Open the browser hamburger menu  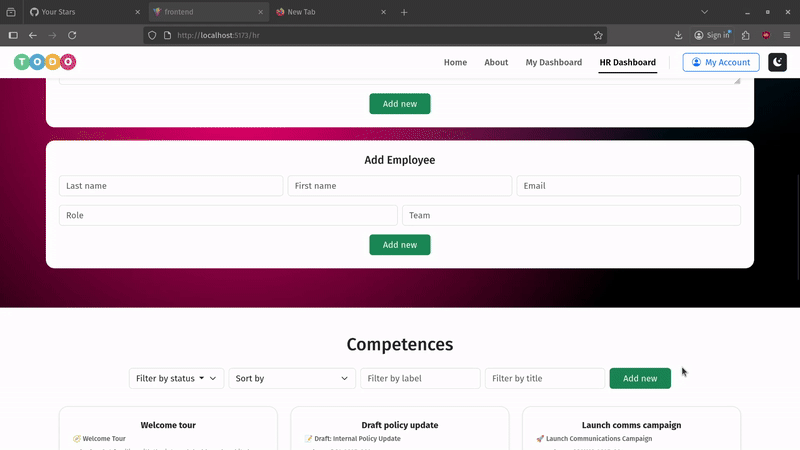[787, 35]
